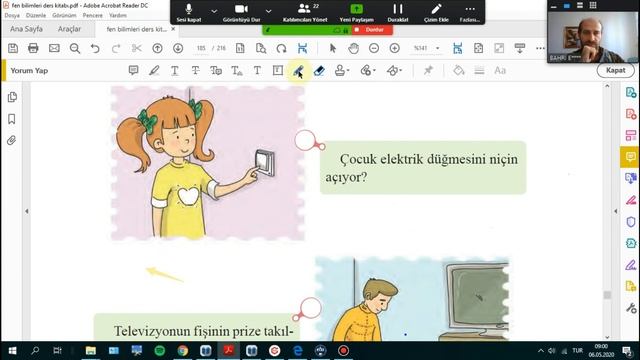Collapse the right tools pane arrow
640x360 pixels.
[616, 211]
